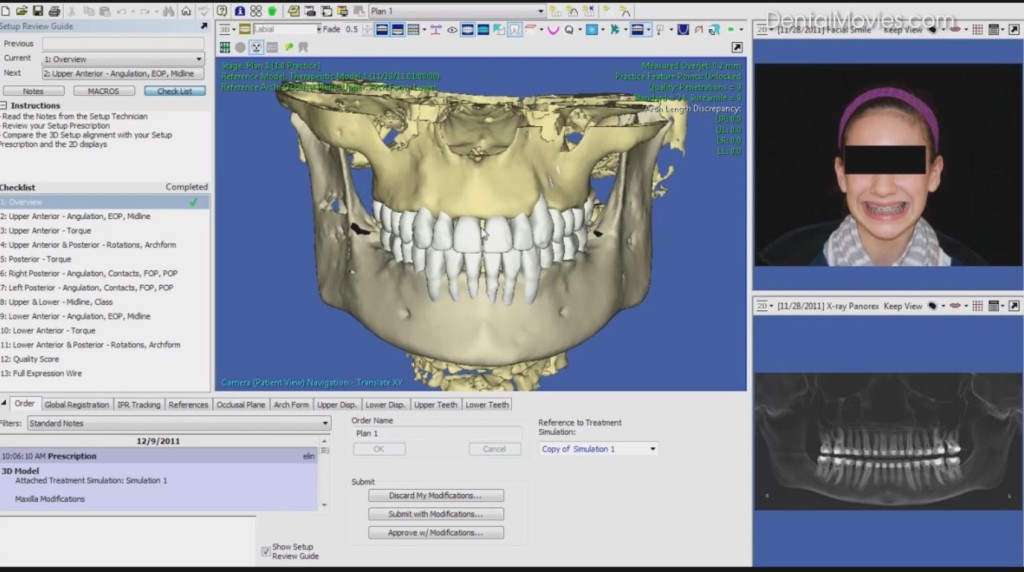Image resolution: width=1024 pixels, height=572 pixels.
Task: Click the eye visibility icon in 3D toolbar
Action: (452, 29)
